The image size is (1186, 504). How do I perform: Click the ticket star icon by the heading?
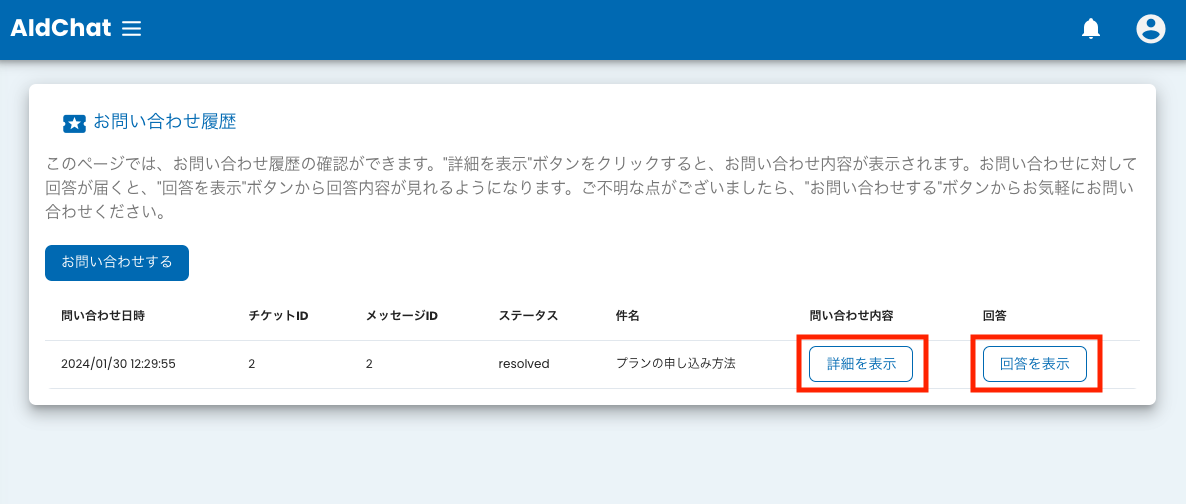[x=74, y=123]
